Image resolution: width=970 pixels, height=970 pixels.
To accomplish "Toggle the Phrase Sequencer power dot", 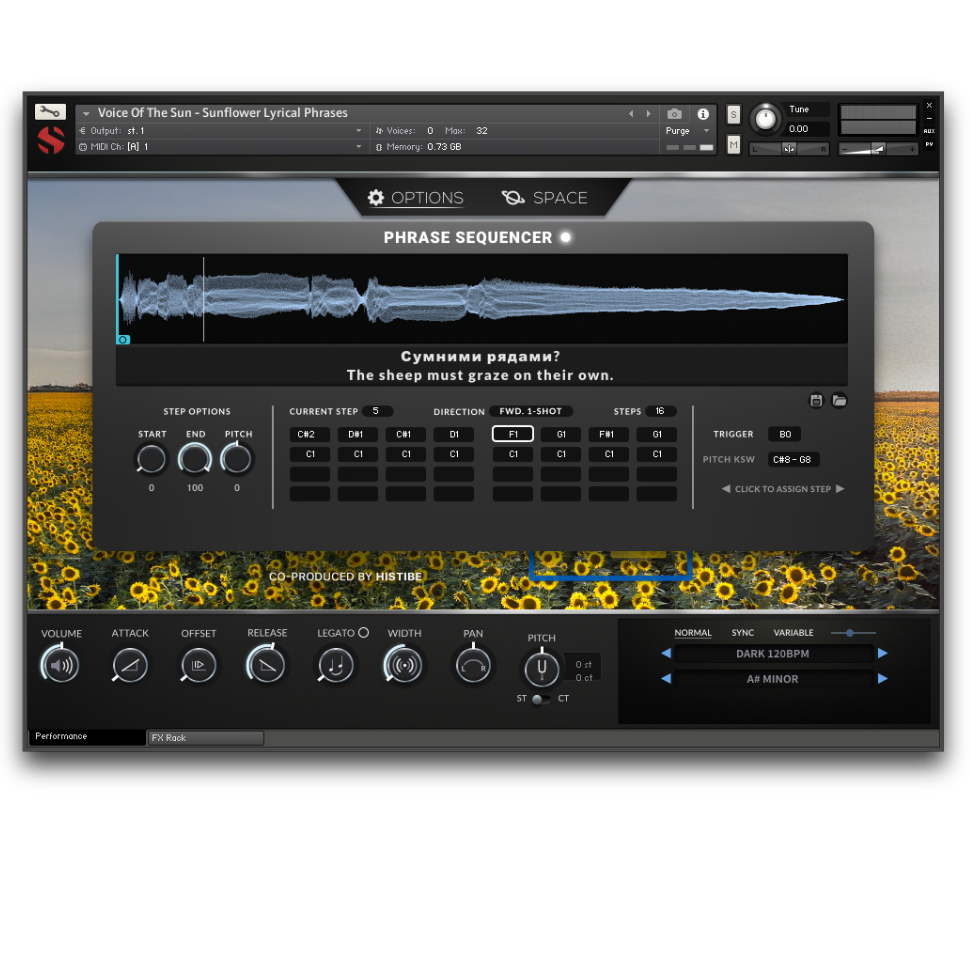I will tap(565, 238).
